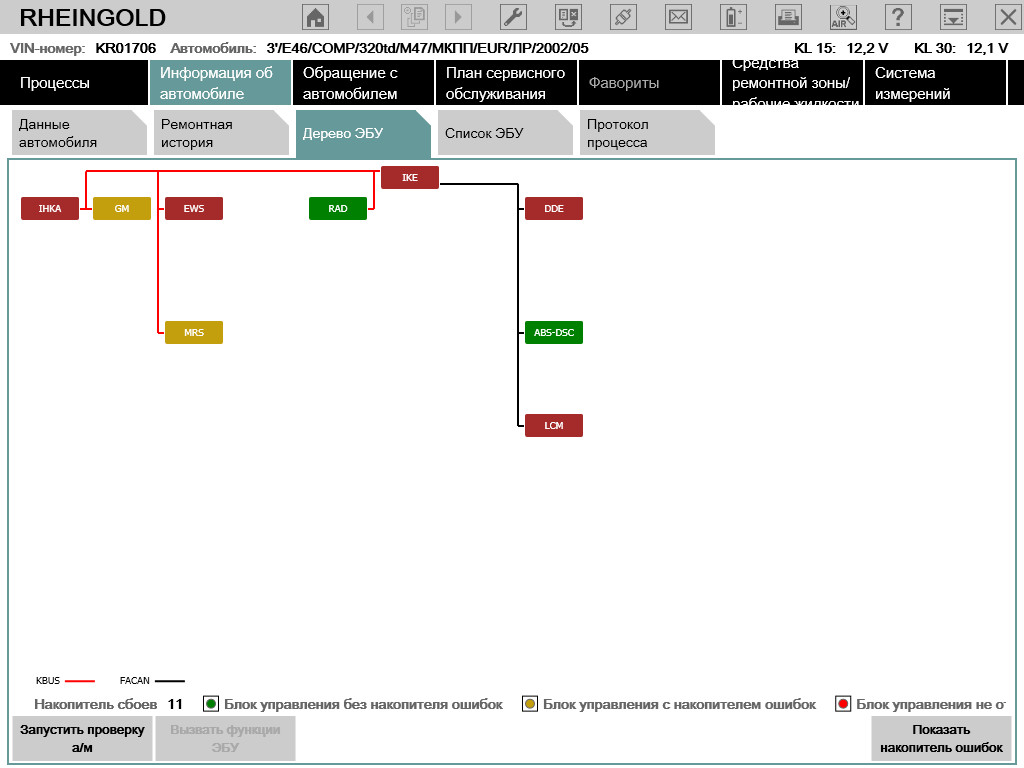Click the back arrow icon

pyautogui.click(x=370, y=17)
